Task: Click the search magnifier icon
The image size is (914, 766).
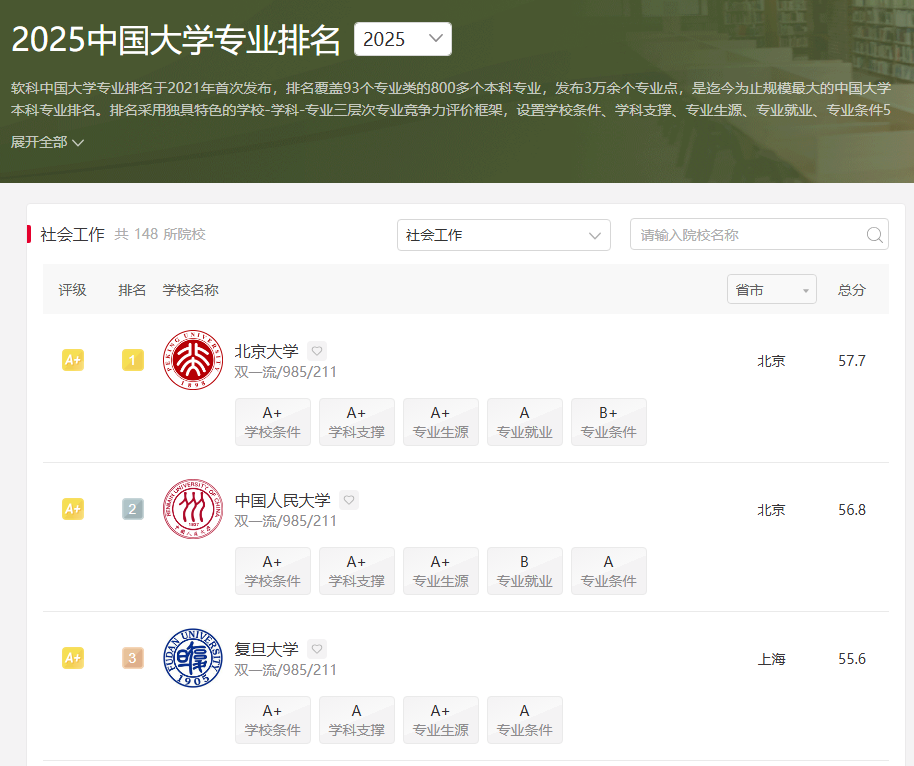Action: pyautogui.click(x=874, y=235)
